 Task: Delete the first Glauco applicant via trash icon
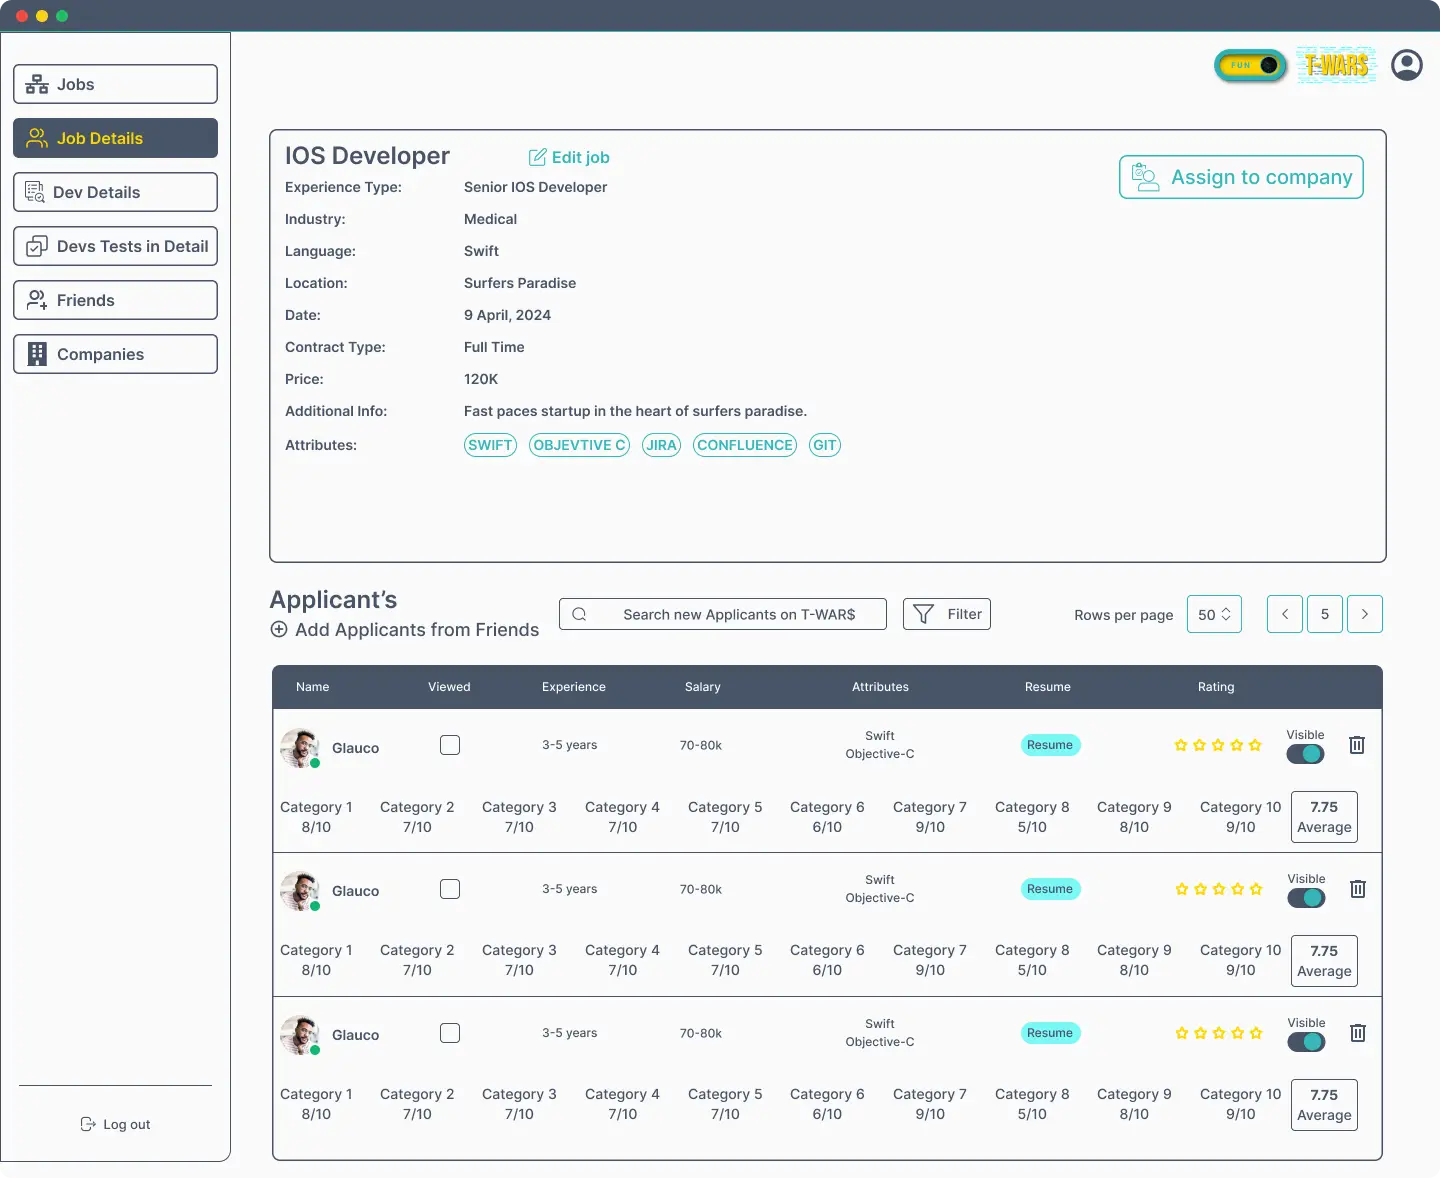point(1357,745)
